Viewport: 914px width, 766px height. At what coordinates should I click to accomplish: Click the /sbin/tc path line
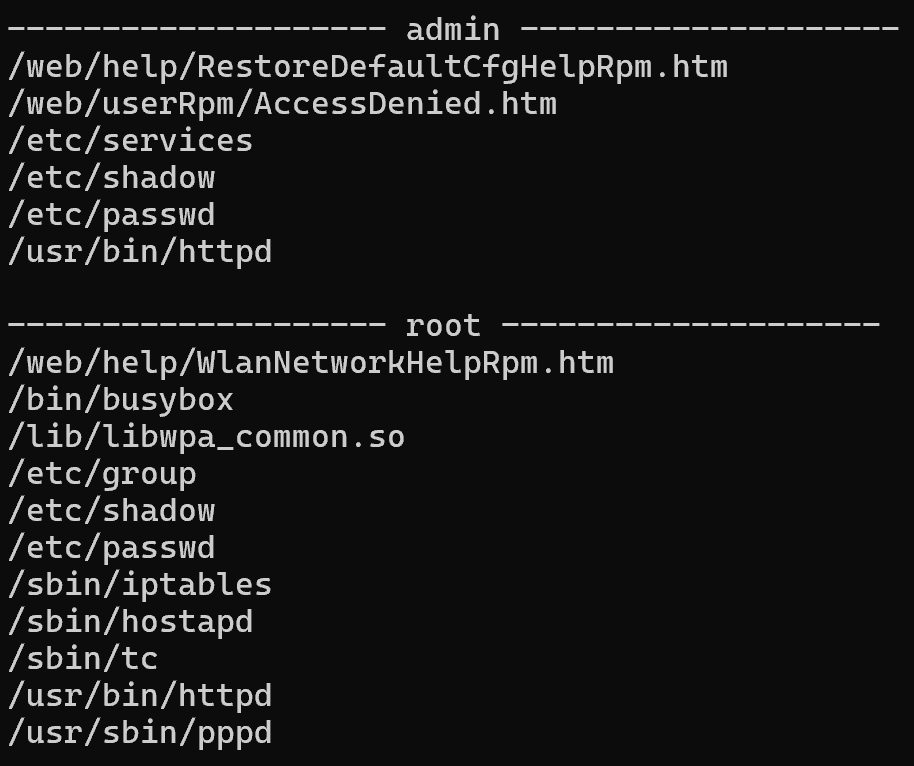[x=83, y=658]
